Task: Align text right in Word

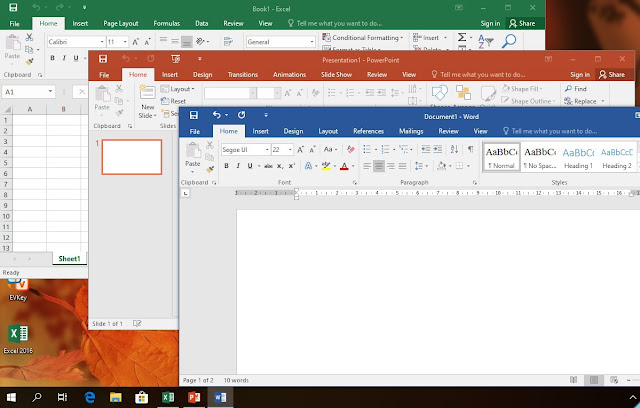Action: click(x=391, y=166)
